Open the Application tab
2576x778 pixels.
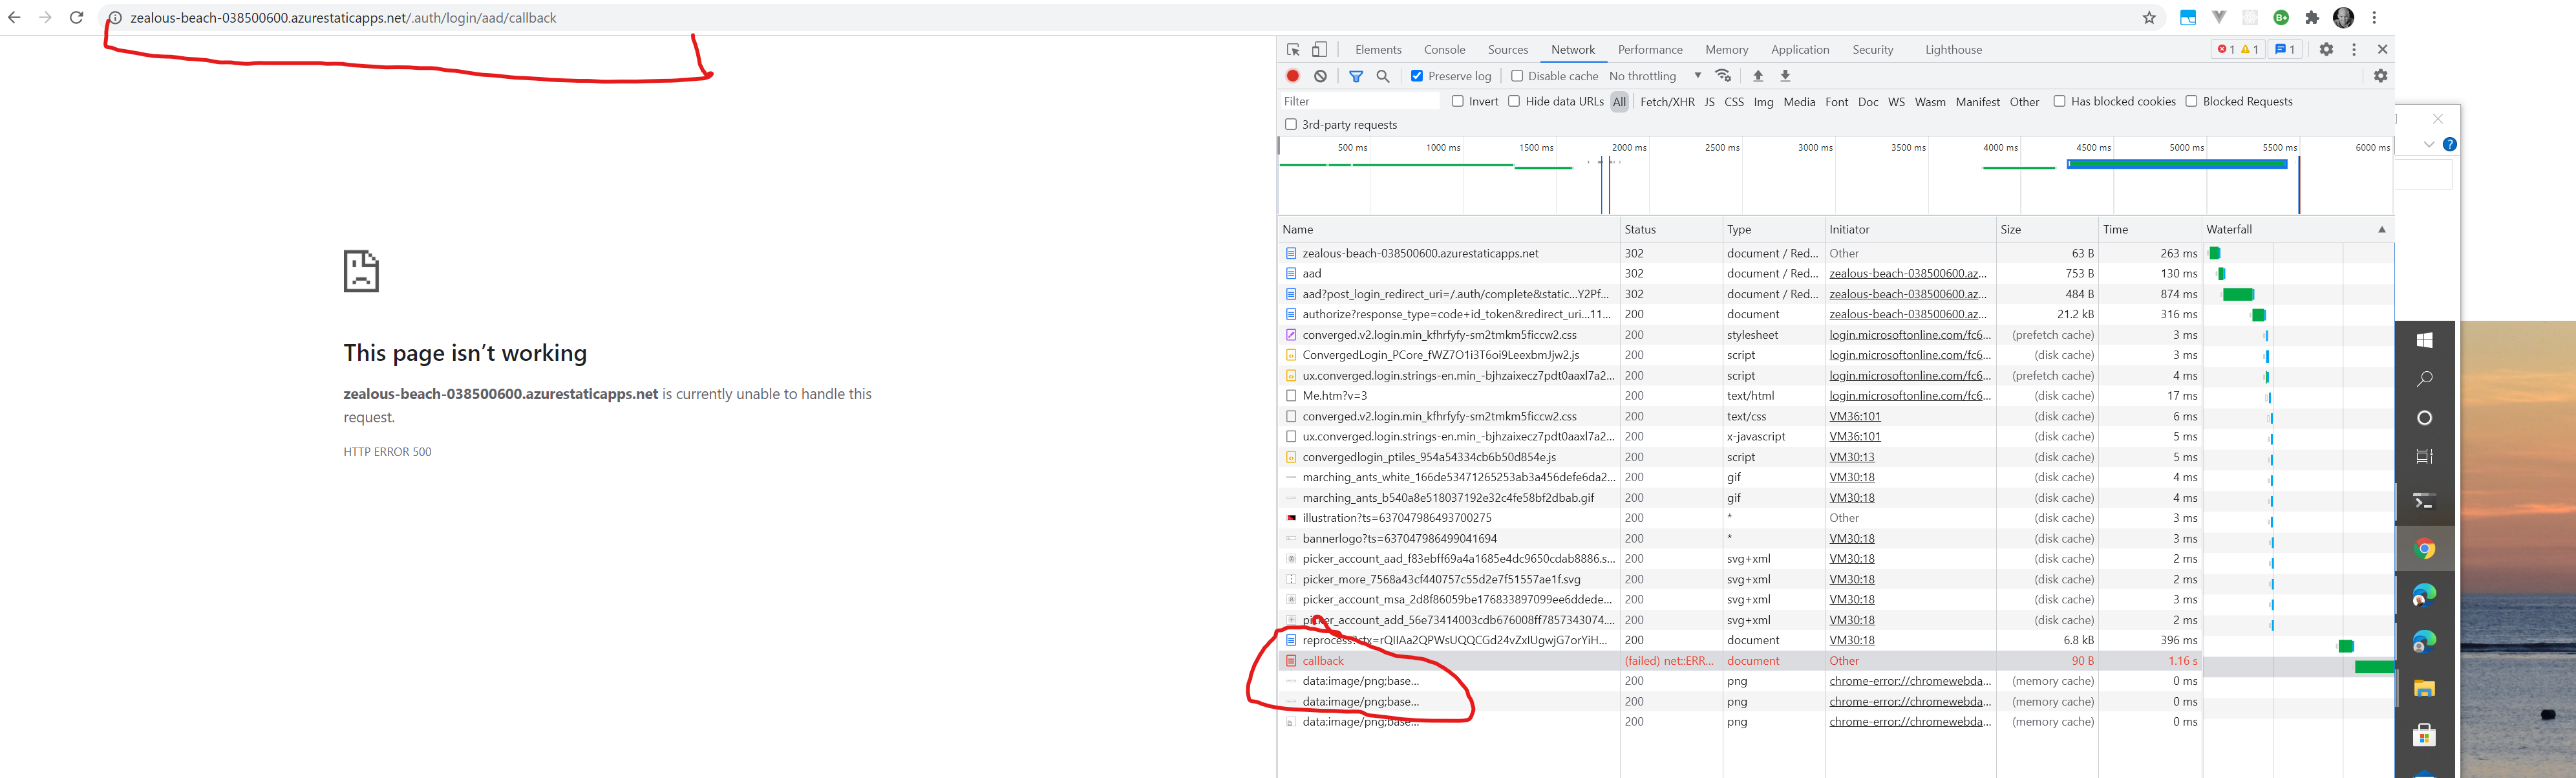pos(1799,49)
